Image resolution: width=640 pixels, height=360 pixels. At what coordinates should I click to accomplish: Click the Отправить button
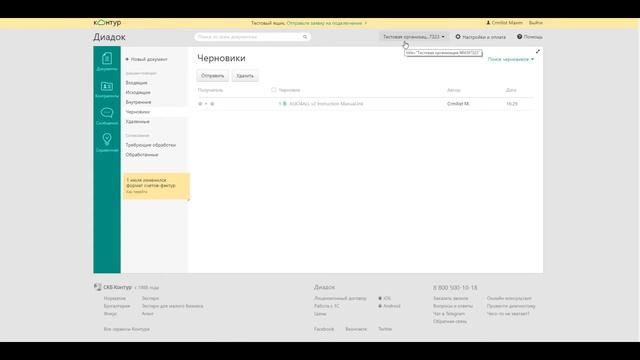213,76
